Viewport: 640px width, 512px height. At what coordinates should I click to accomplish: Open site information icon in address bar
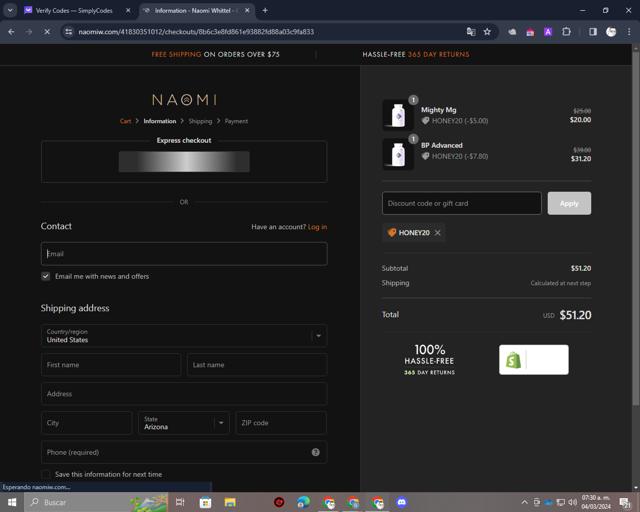coord(69,31)
